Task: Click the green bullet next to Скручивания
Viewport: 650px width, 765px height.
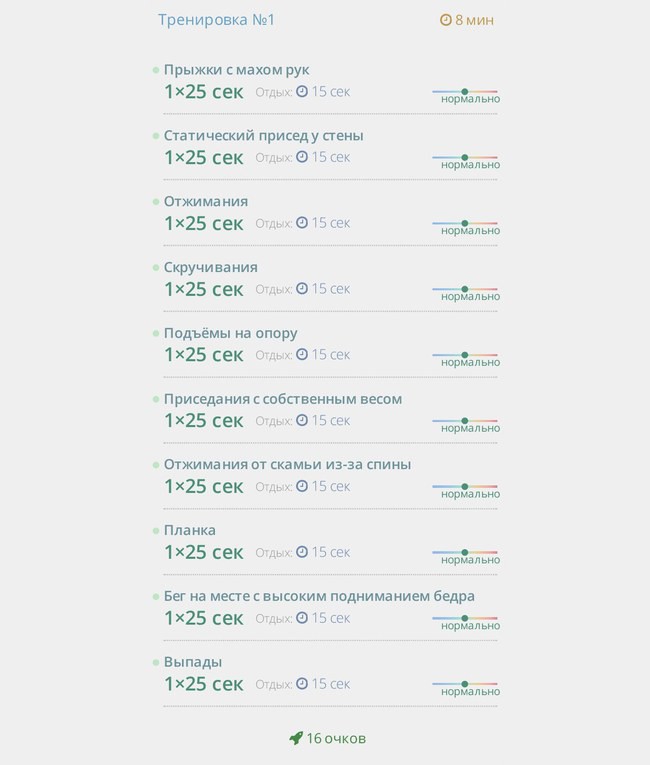Action: 156,267
